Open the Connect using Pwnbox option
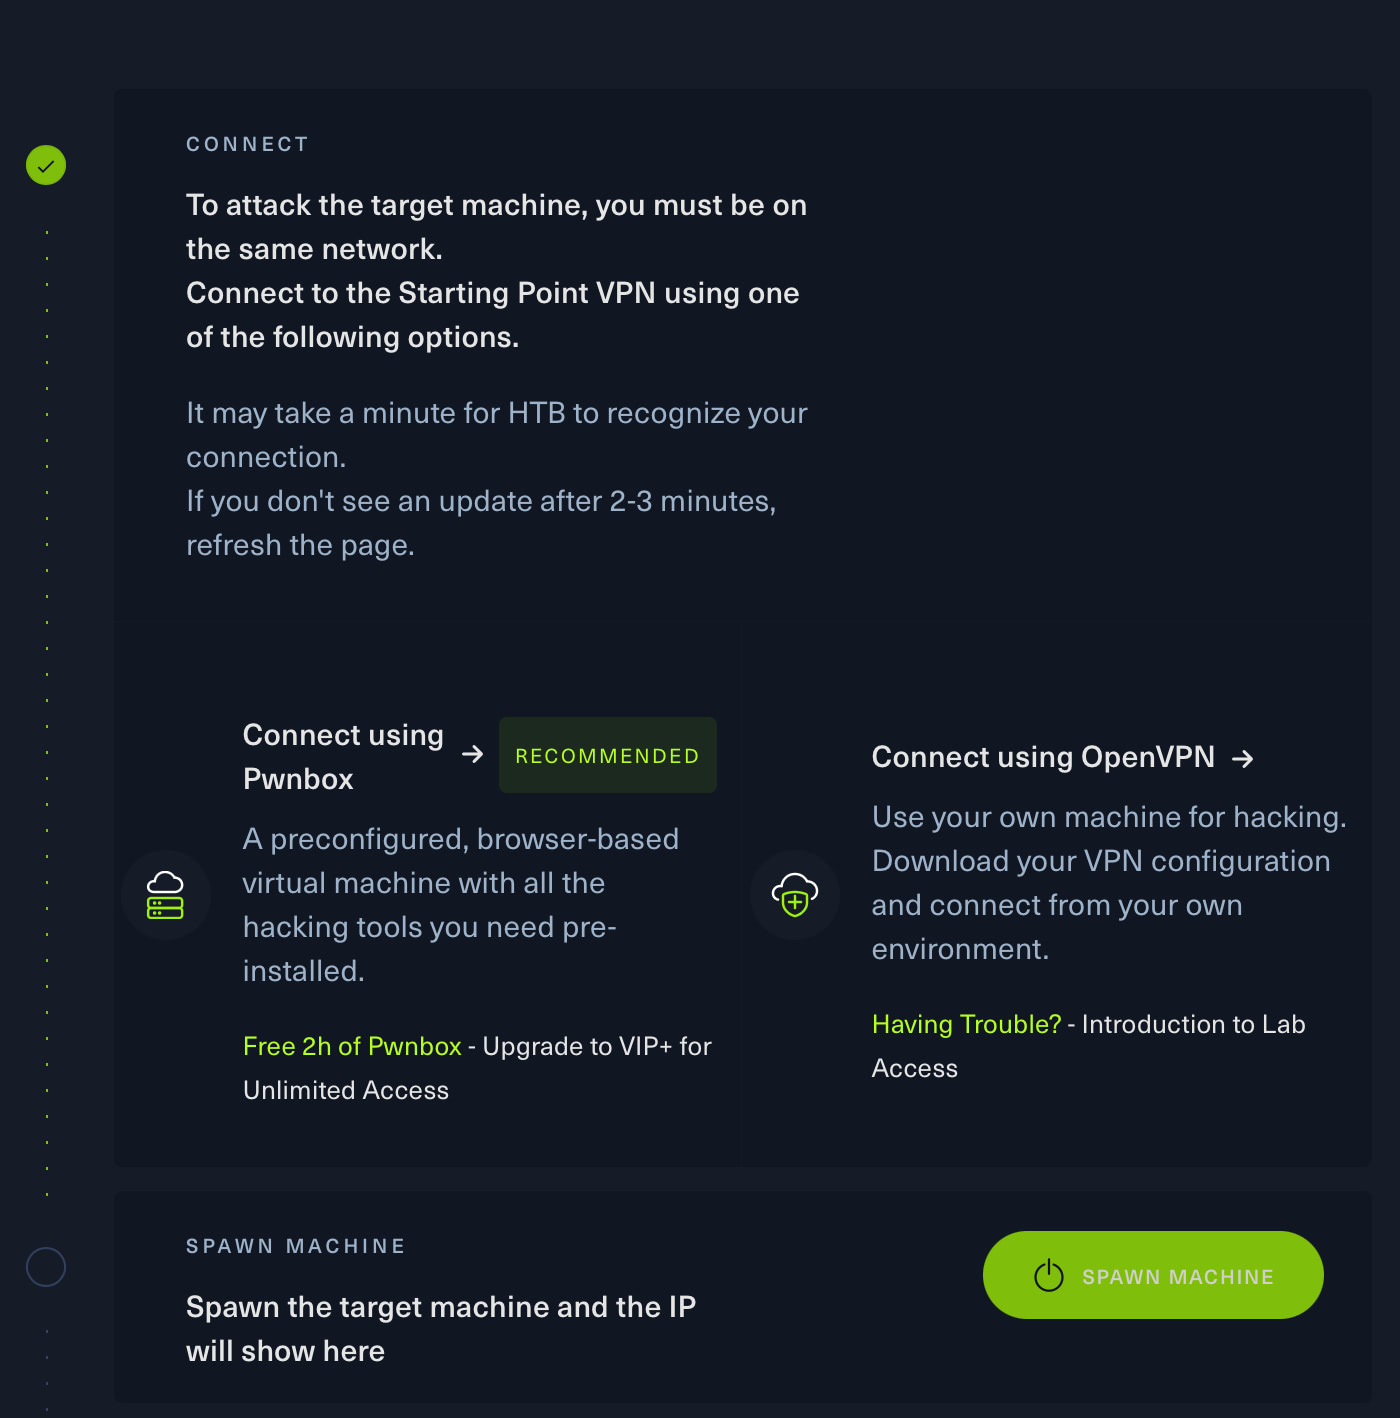 pos(343,756)
